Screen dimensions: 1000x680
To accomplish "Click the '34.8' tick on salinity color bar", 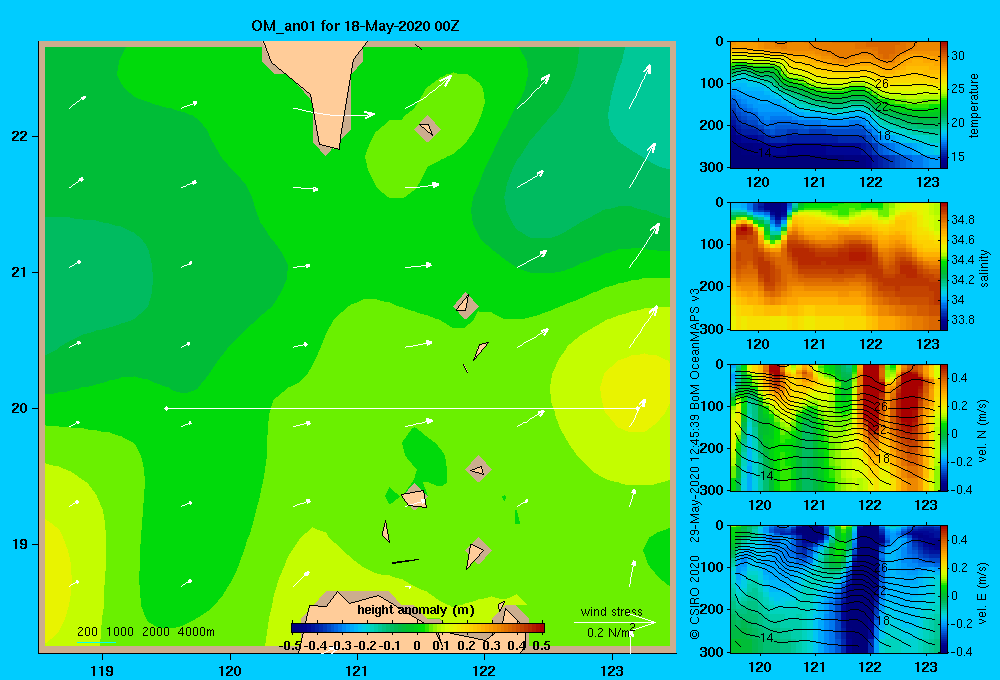I will tap(962, 220).
